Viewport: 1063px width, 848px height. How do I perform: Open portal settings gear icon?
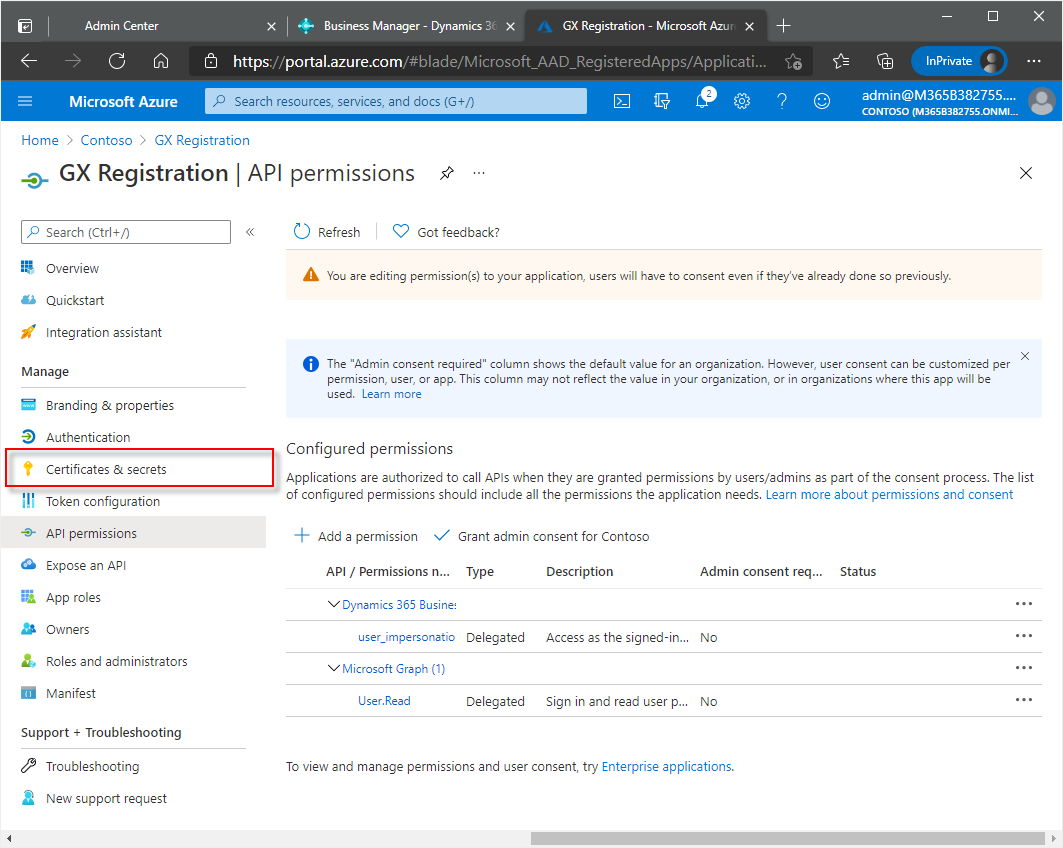pyautogui.click(x=742, y=101)
